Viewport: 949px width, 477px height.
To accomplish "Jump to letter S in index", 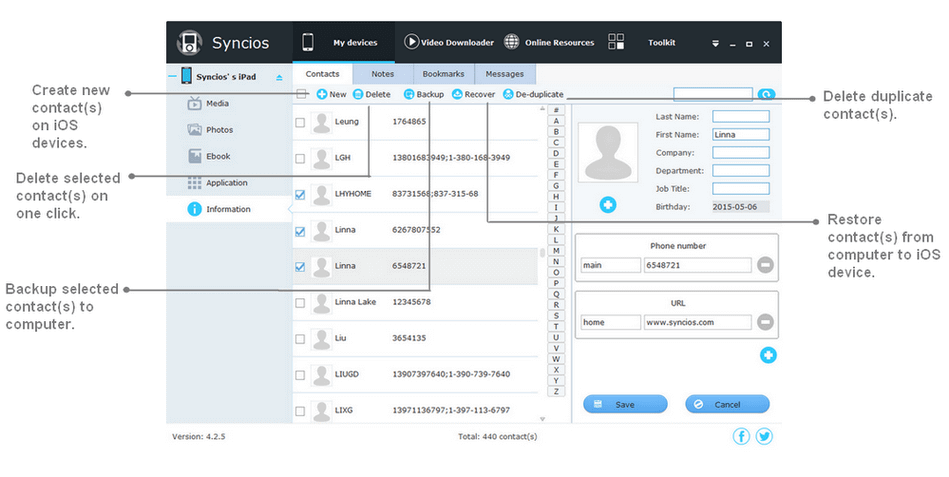I will tap(556, 315).
